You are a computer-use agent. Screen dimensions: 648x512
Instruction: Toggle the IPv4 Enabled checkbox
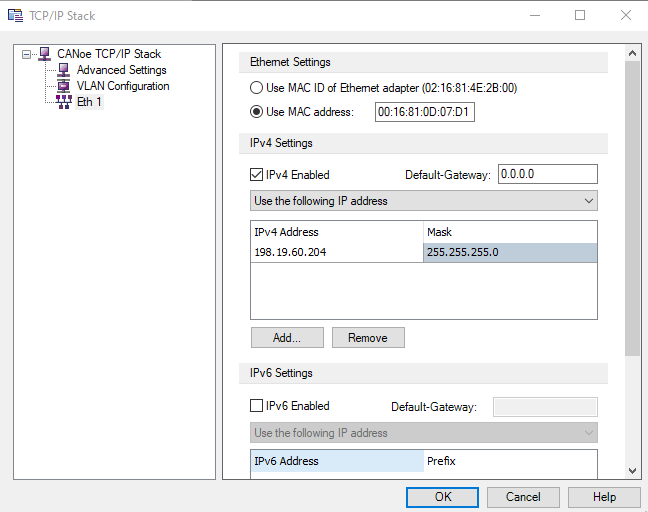click(256, 175)
